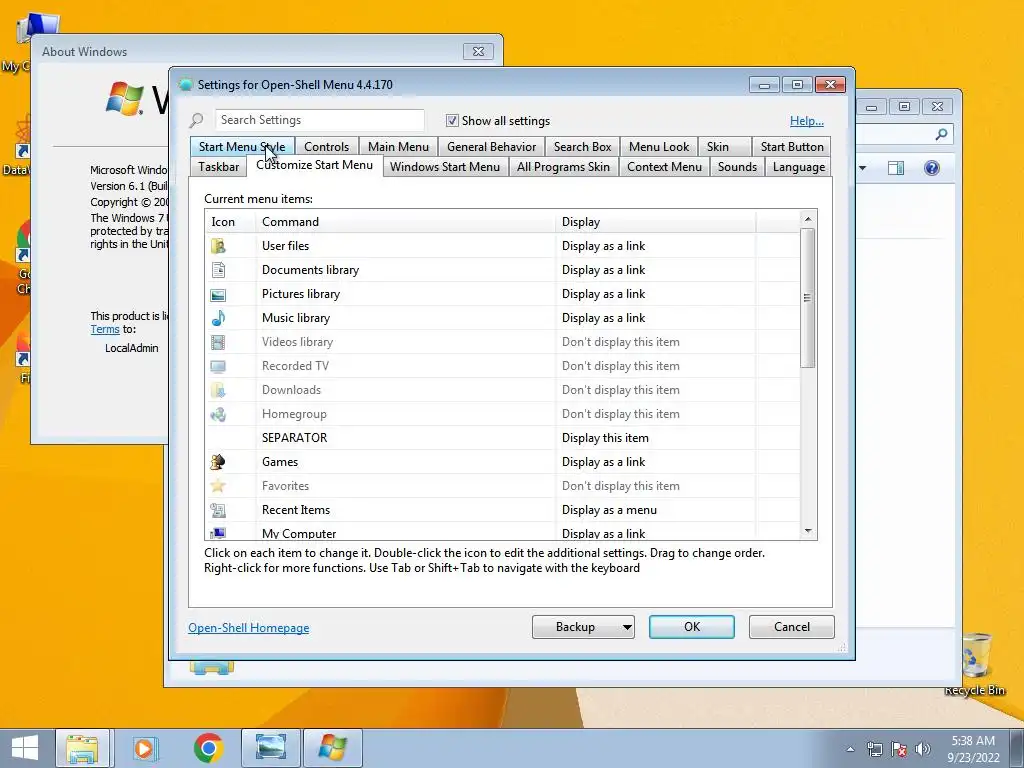Switch to the Controls tab
Image resolution: width=1024 pixels, height=768 pixels.
point(327,147)
